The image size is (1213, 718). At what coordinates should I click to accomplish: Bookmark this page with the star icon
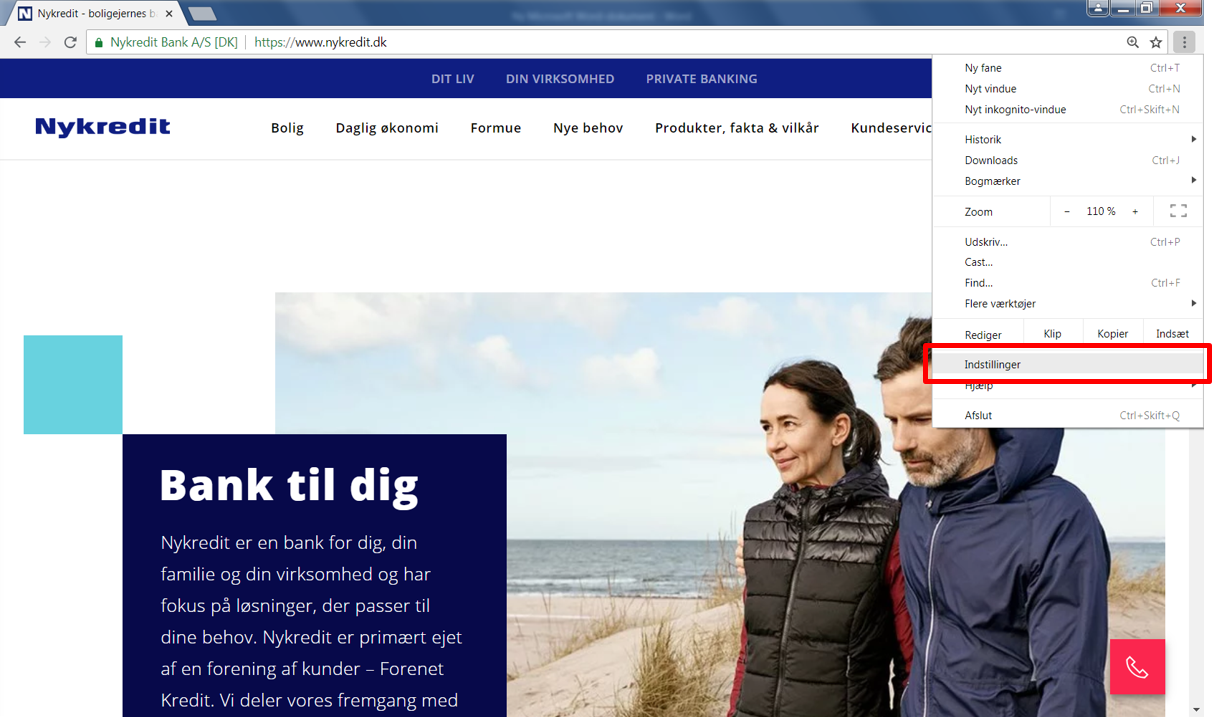pyautogui.click(x=1156, y=42)
